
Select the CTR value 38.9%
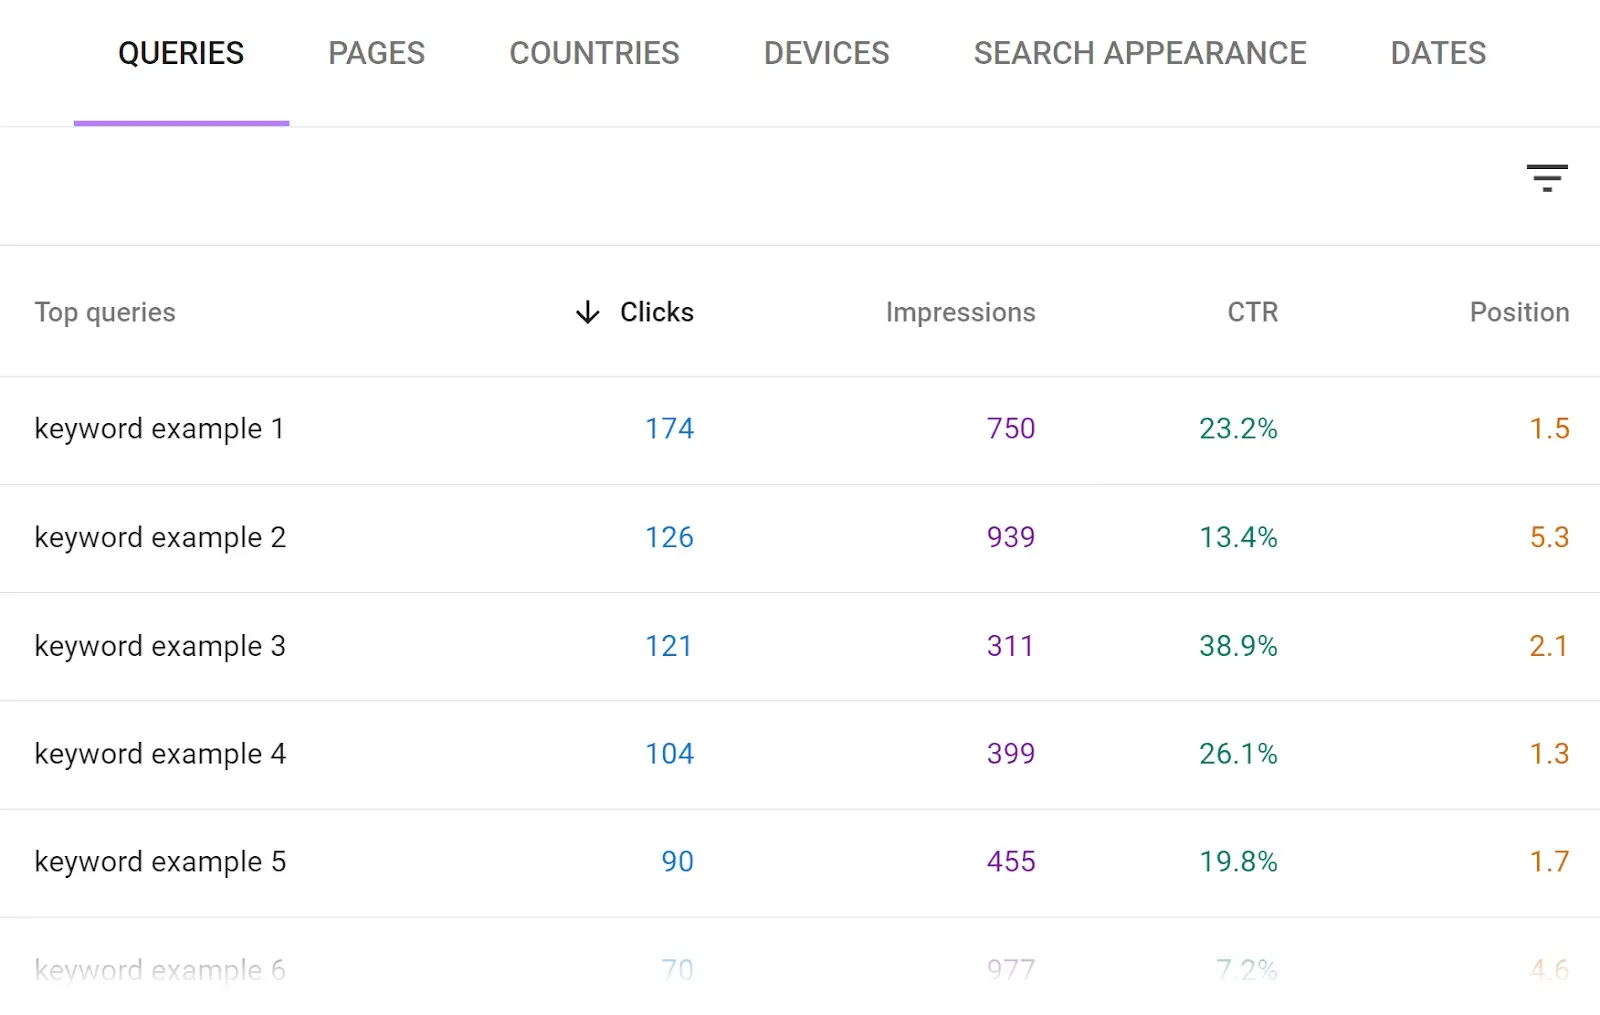pos(1238,646)
